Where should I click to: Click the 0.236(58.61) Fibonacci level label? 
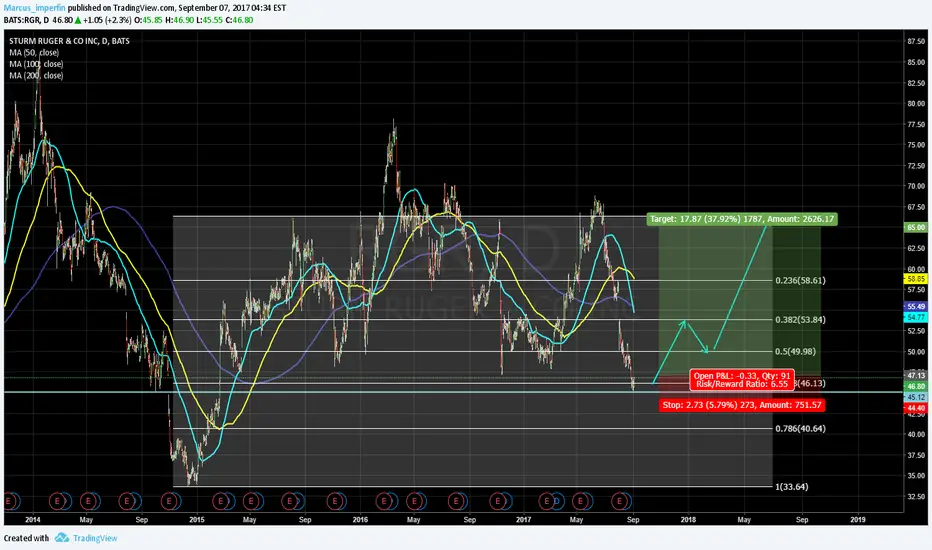click(x=800, y=280)
